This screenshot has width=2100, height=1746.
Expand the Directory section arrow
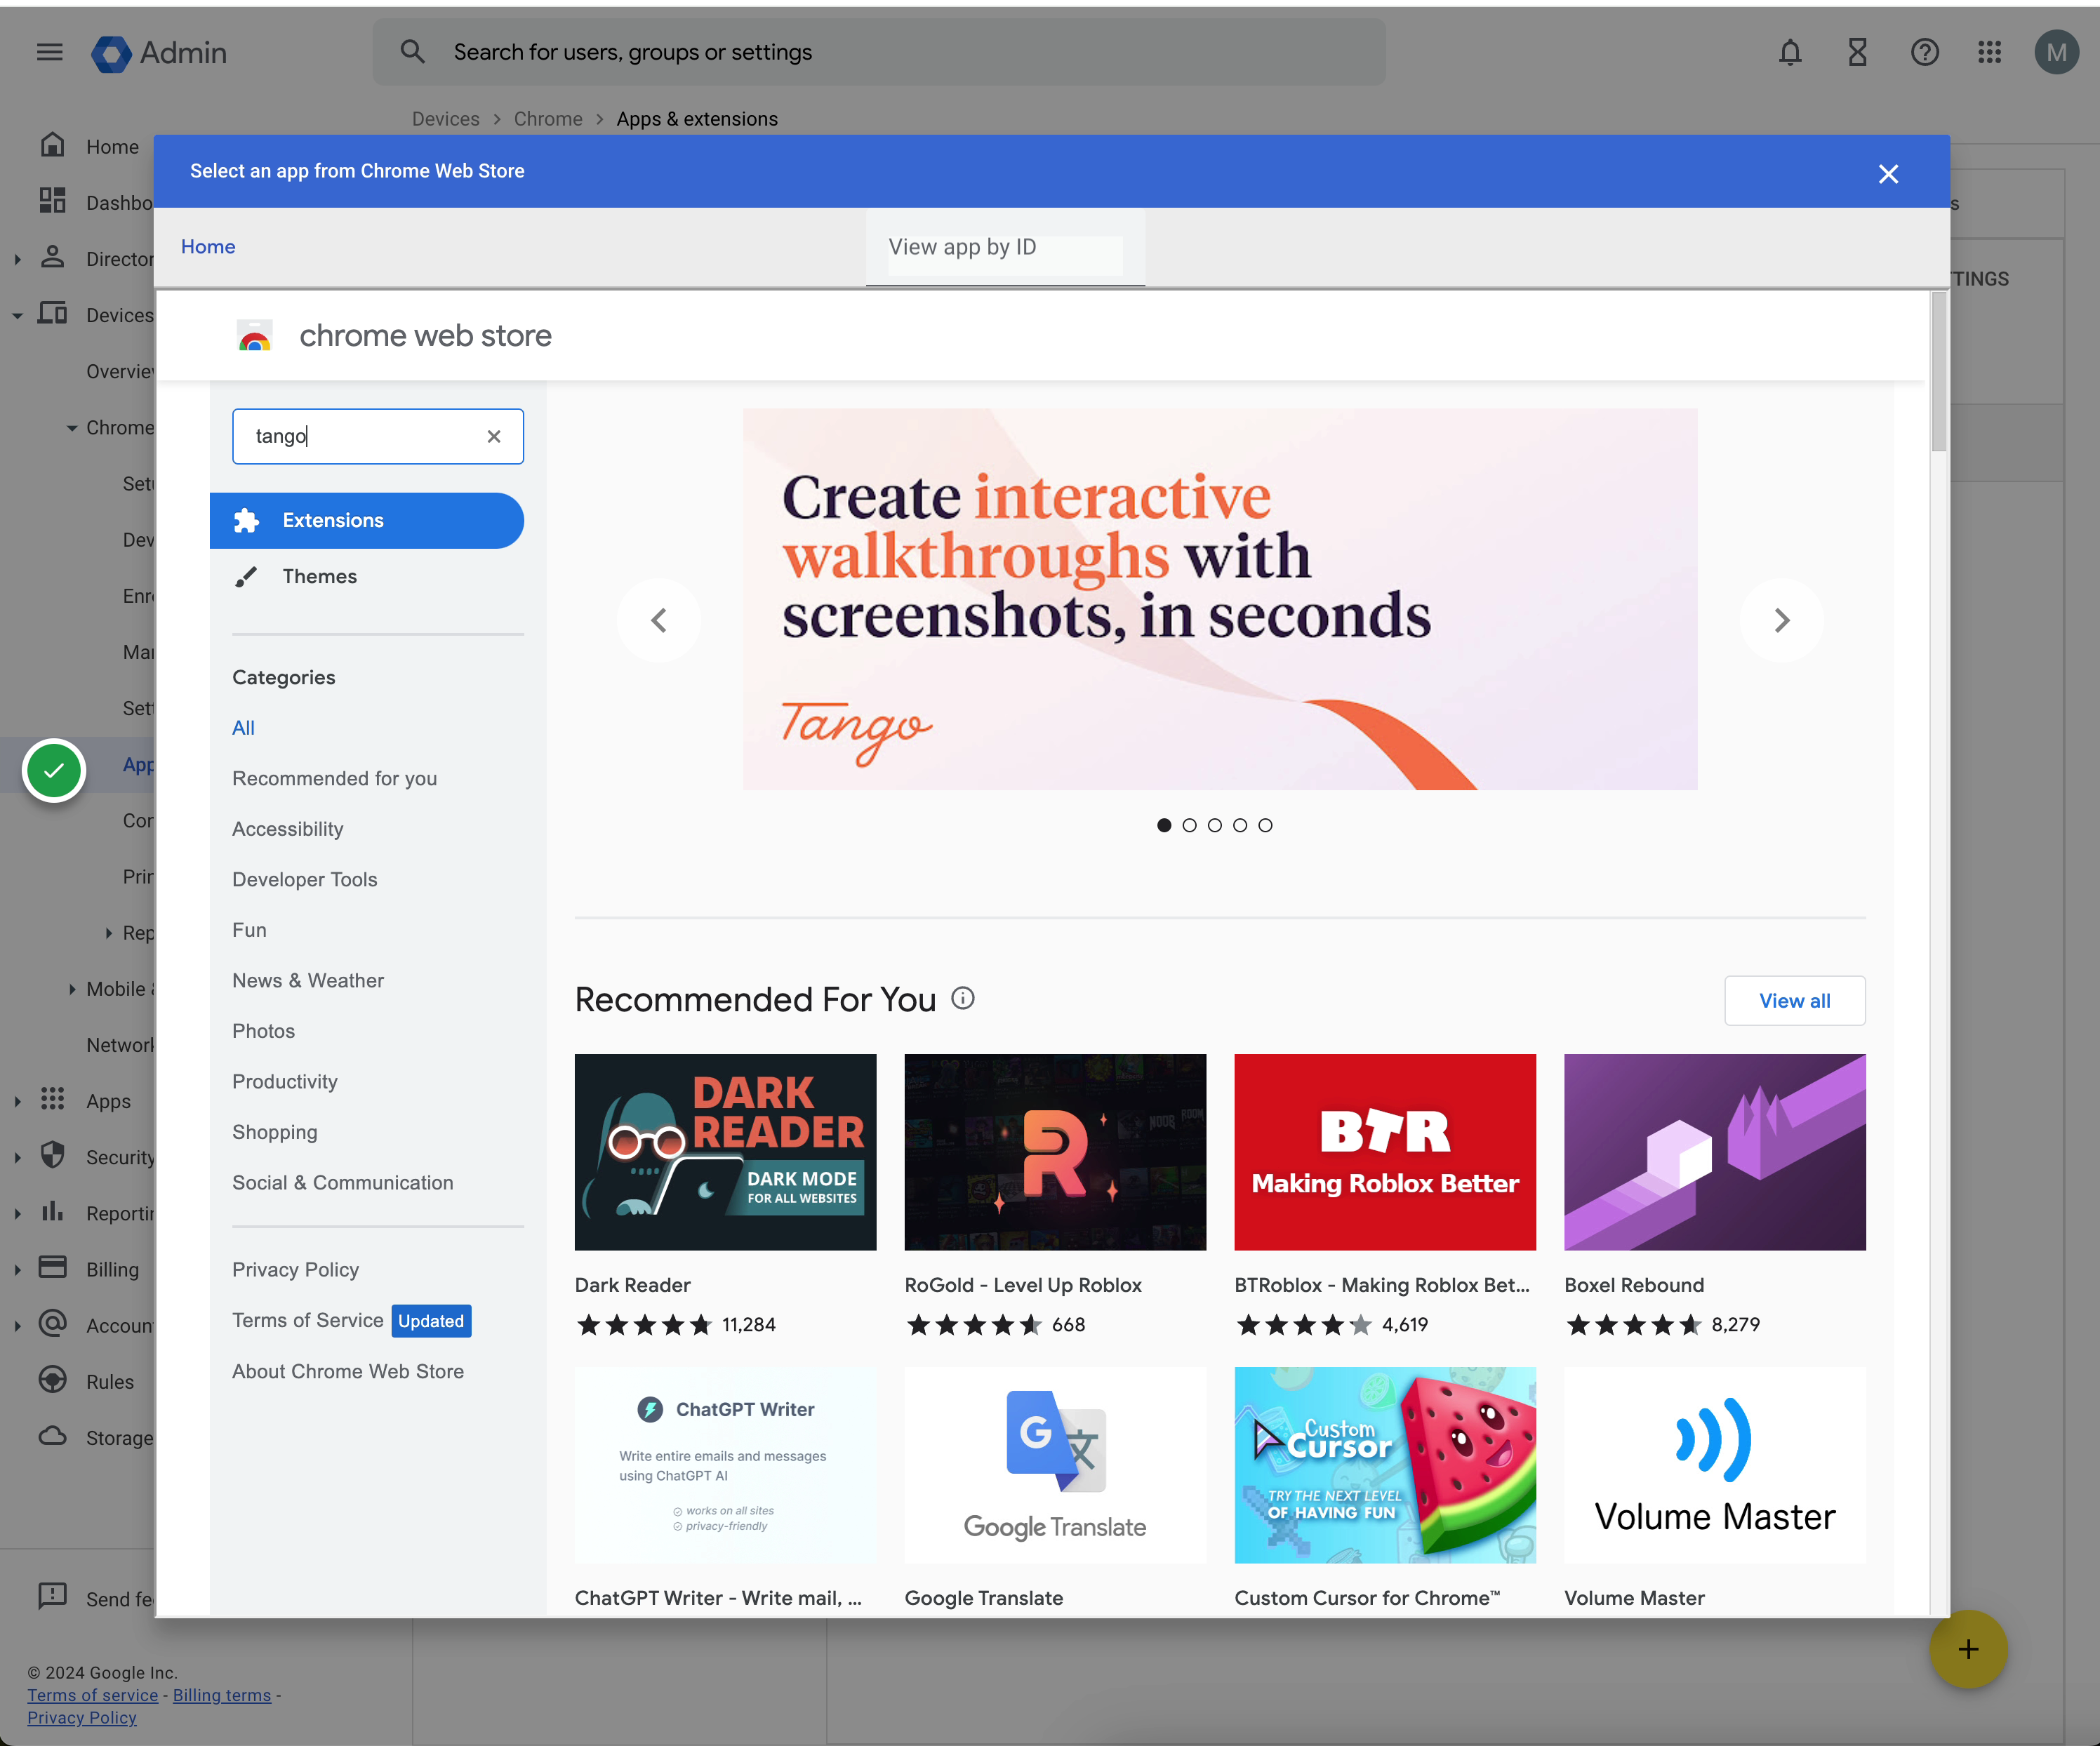[x=17, y=259]
